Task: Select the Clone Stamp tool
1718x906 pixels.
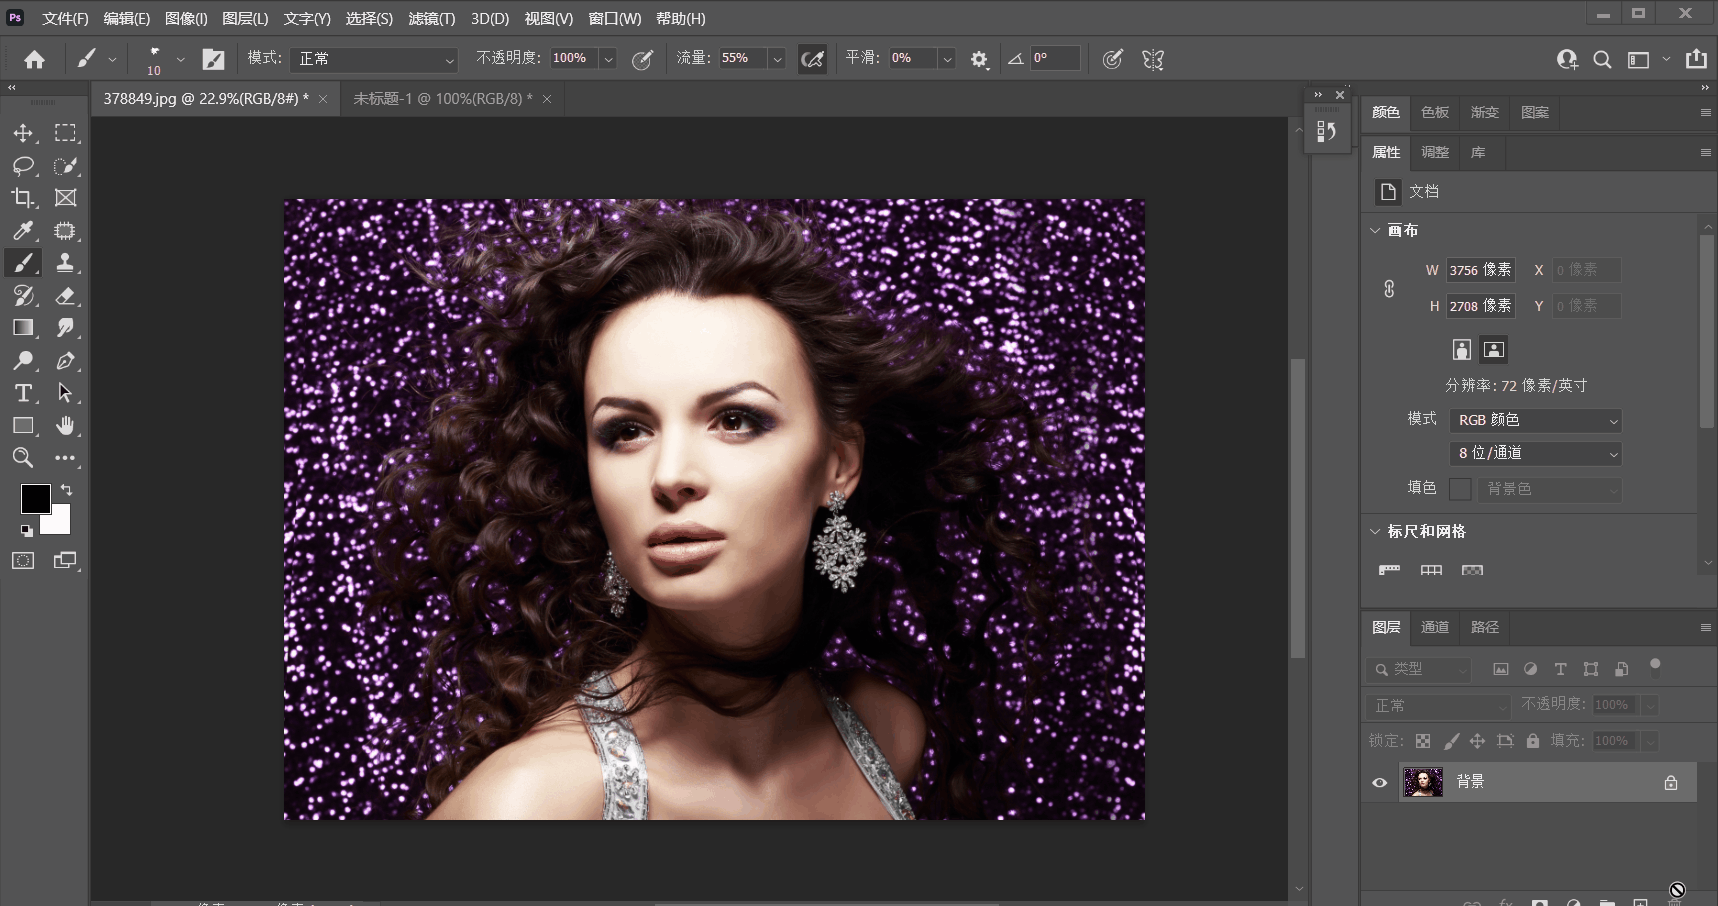Action: click(x=65, y=263)
